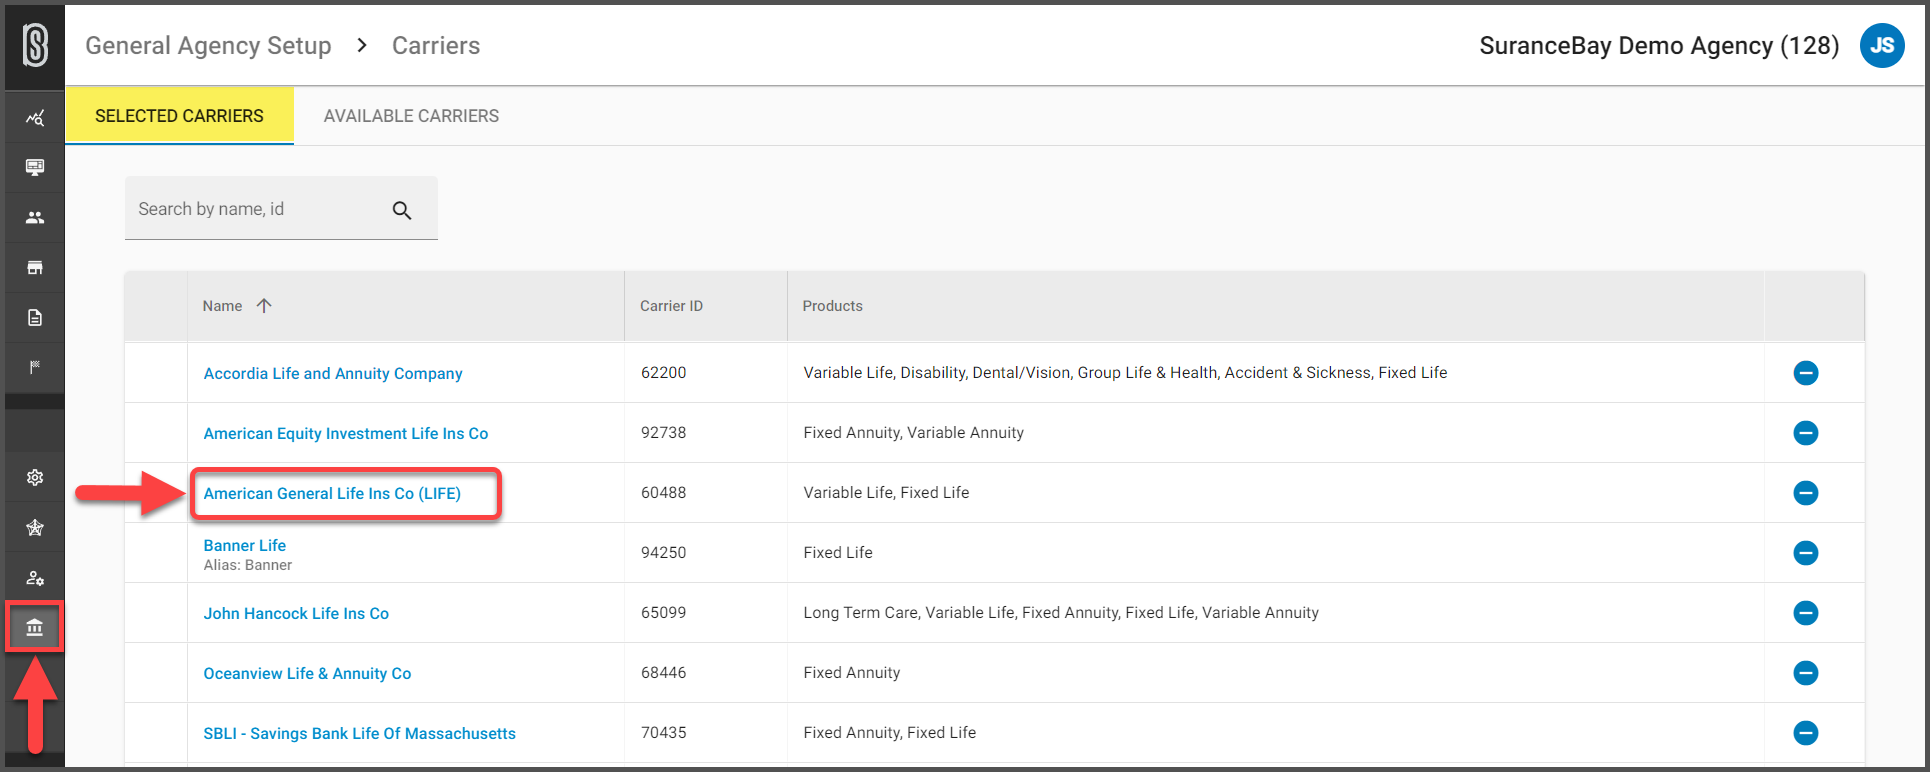Open American General Life Ins Co (LIFE)
The width and height of the screenshot is (1930, 772).
[332, 493]
